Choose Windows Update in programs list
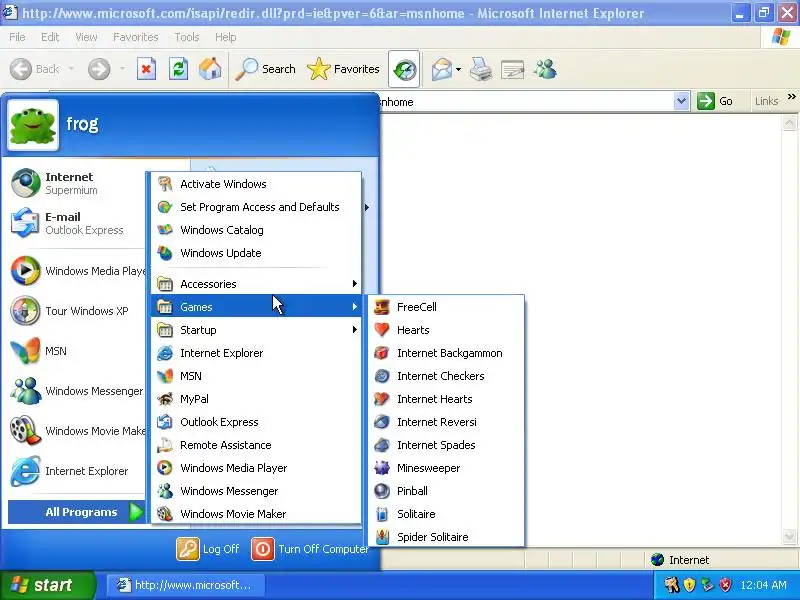 [256, 253]
